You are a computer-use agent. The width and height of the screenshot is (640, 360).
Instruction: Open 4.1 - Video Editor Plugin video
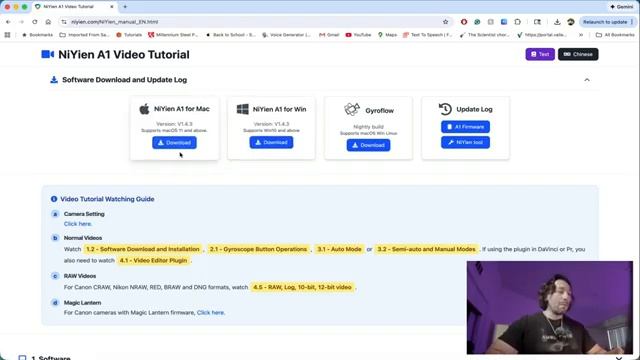(x=153, y=260)
